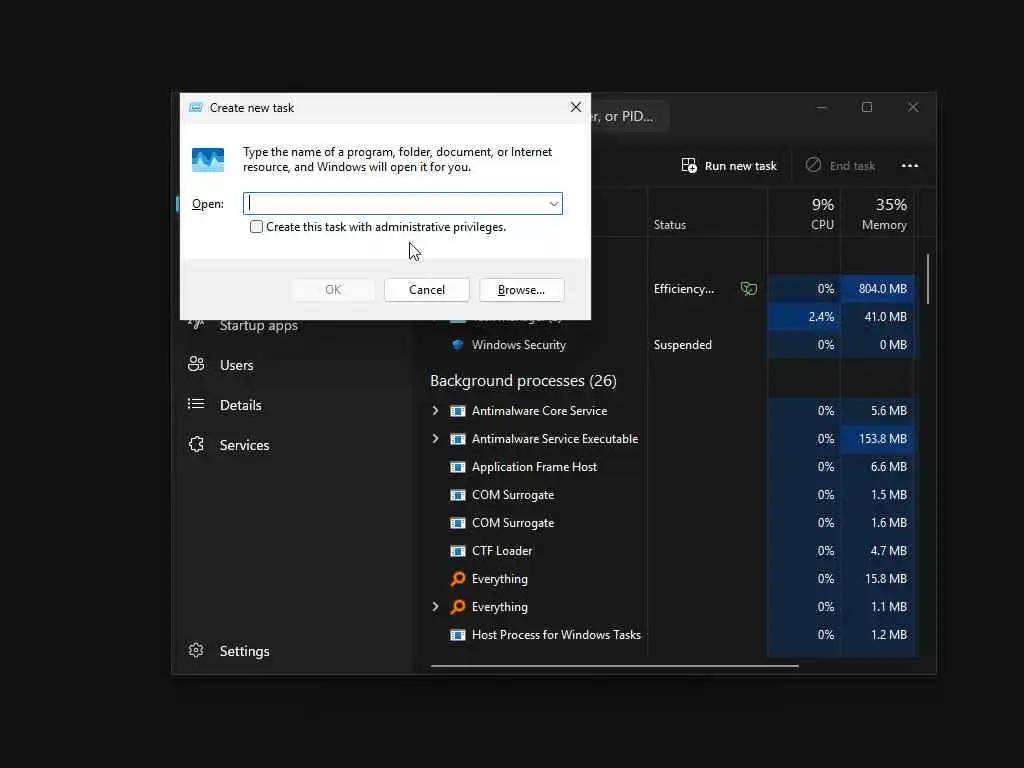1024x768 pixels.
Task: Open the dropdown arrow in Open field
Action: coord(554,204)
